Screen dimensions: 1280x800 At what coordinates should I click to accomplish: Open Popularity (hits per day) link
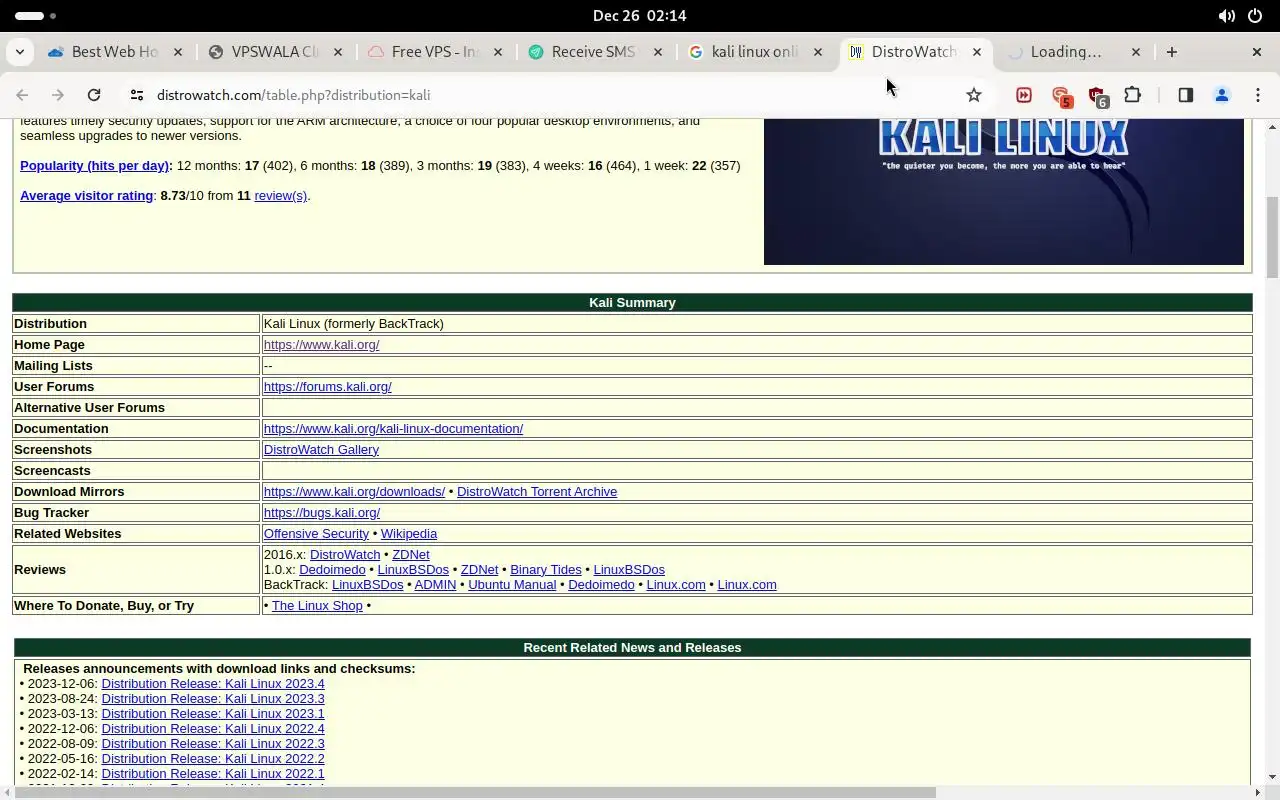point(96,166)
